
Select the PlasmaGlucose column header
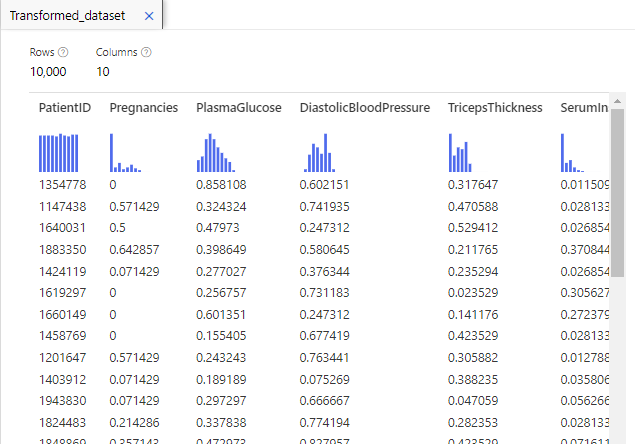coord(238,108)
